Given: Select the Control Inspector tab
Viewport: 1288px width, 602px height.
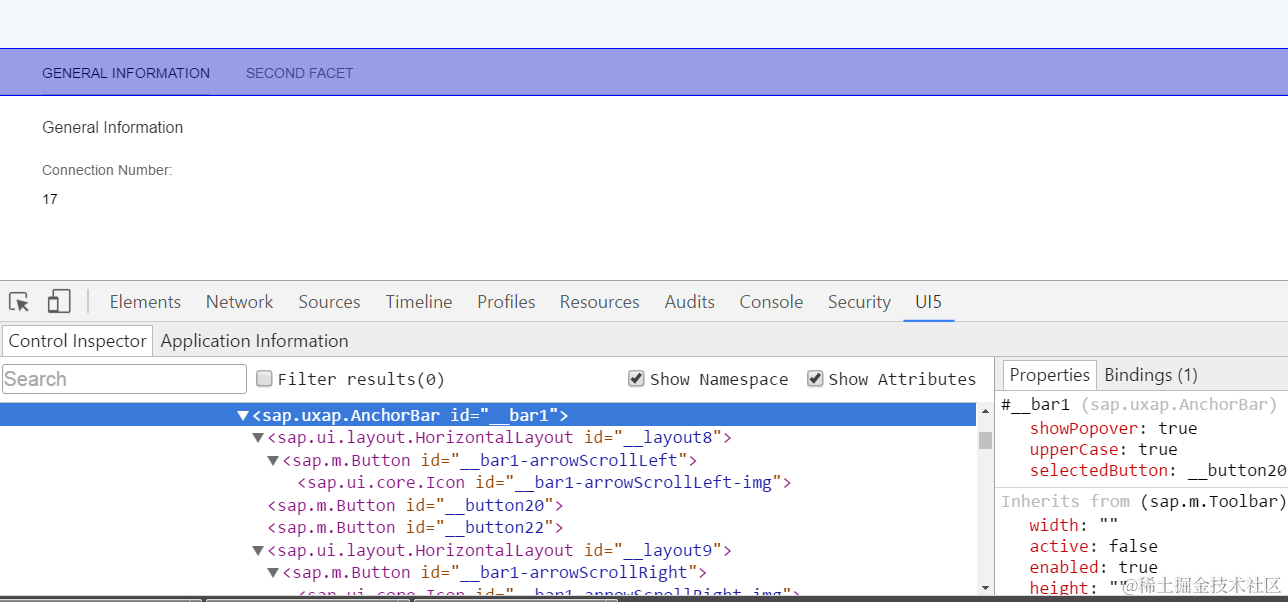Looking at the screenshot, I should click(78, 341).
